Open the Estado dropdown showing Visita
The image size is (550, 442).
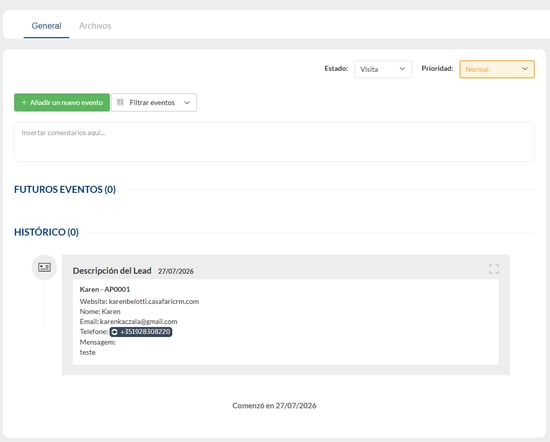click(x=383, y=69)
